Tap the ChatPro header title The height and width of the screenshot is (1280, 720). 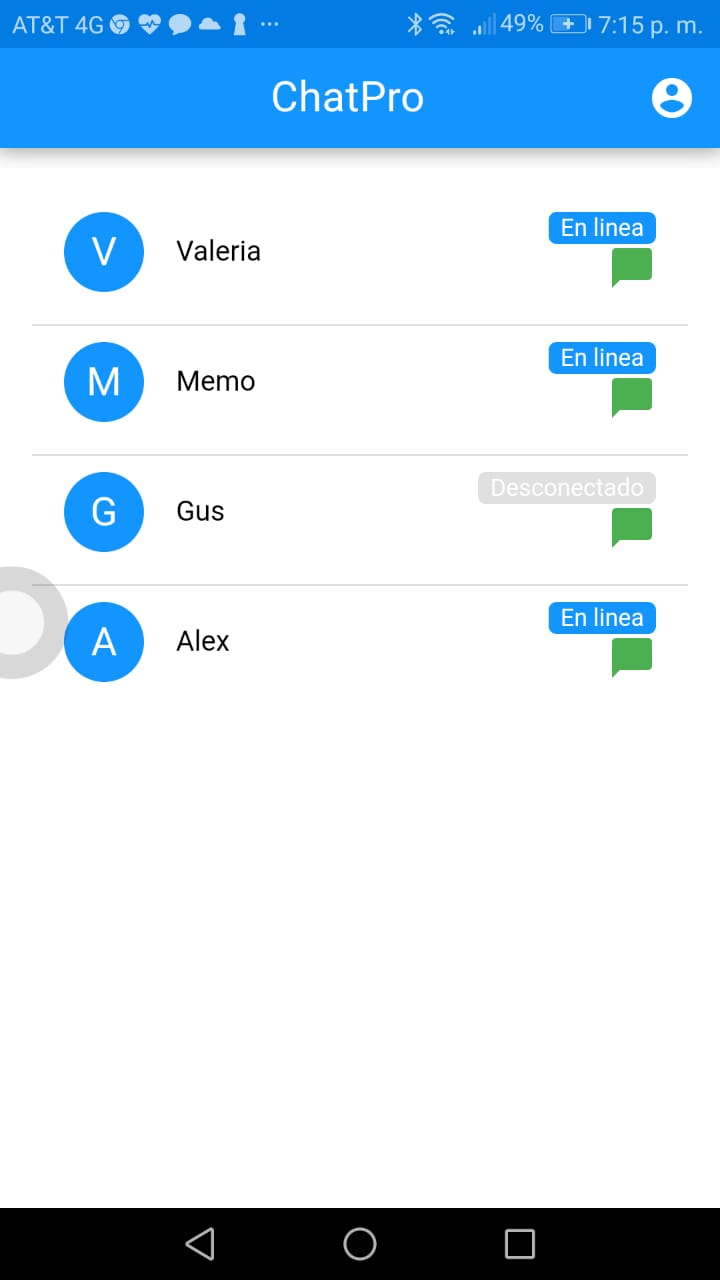pyautogui.click(x=348, y=98)
